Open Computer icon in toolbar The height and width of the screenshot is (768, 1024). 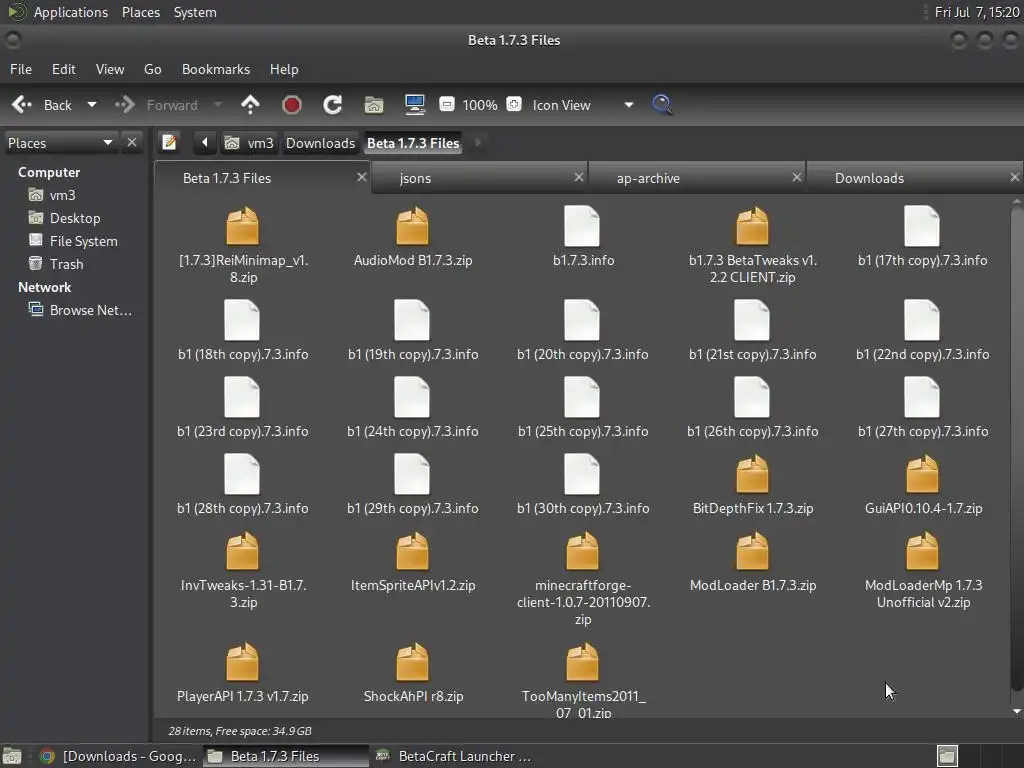[x=415, y=105]
